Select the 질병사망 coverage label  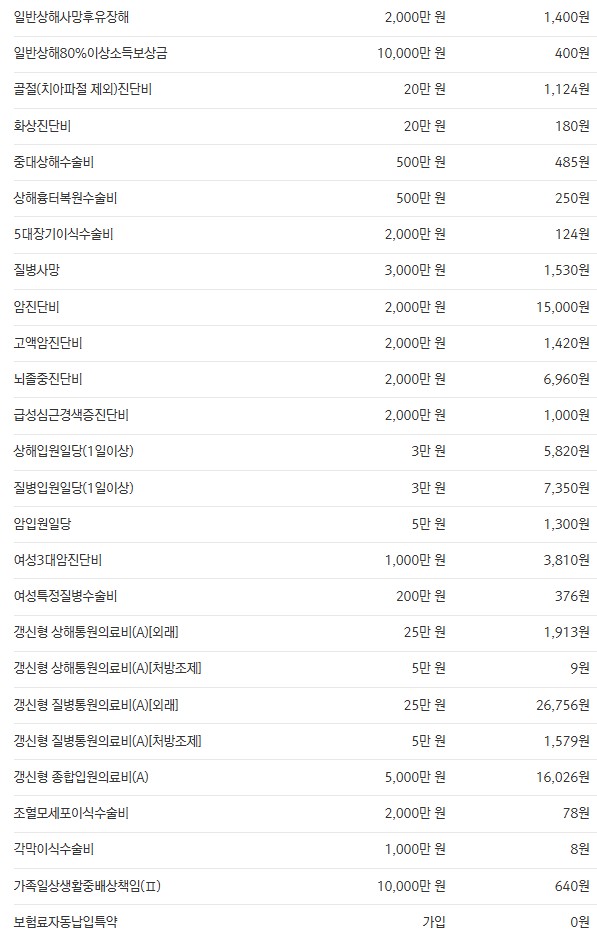tap(36, 270)
